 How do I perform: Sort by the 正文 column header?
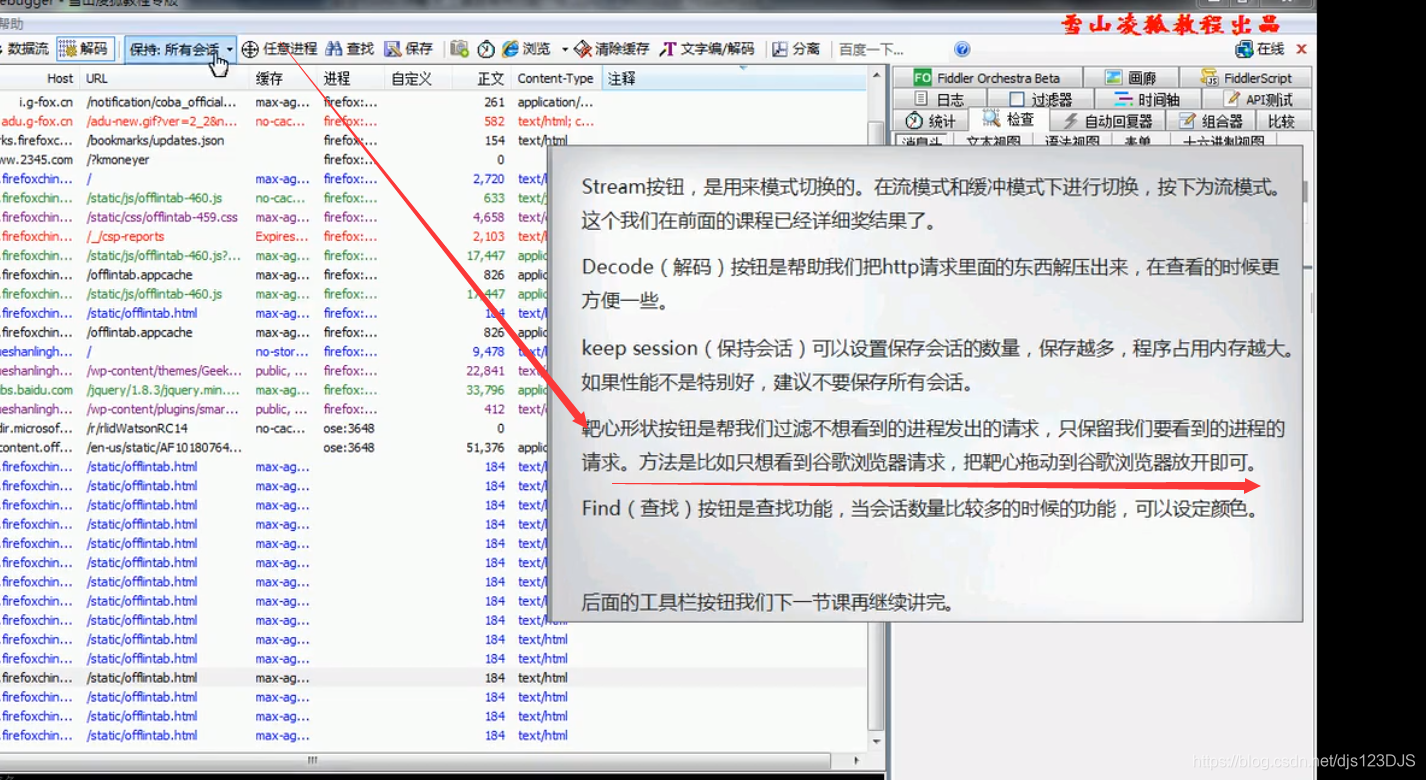point(482,78)
